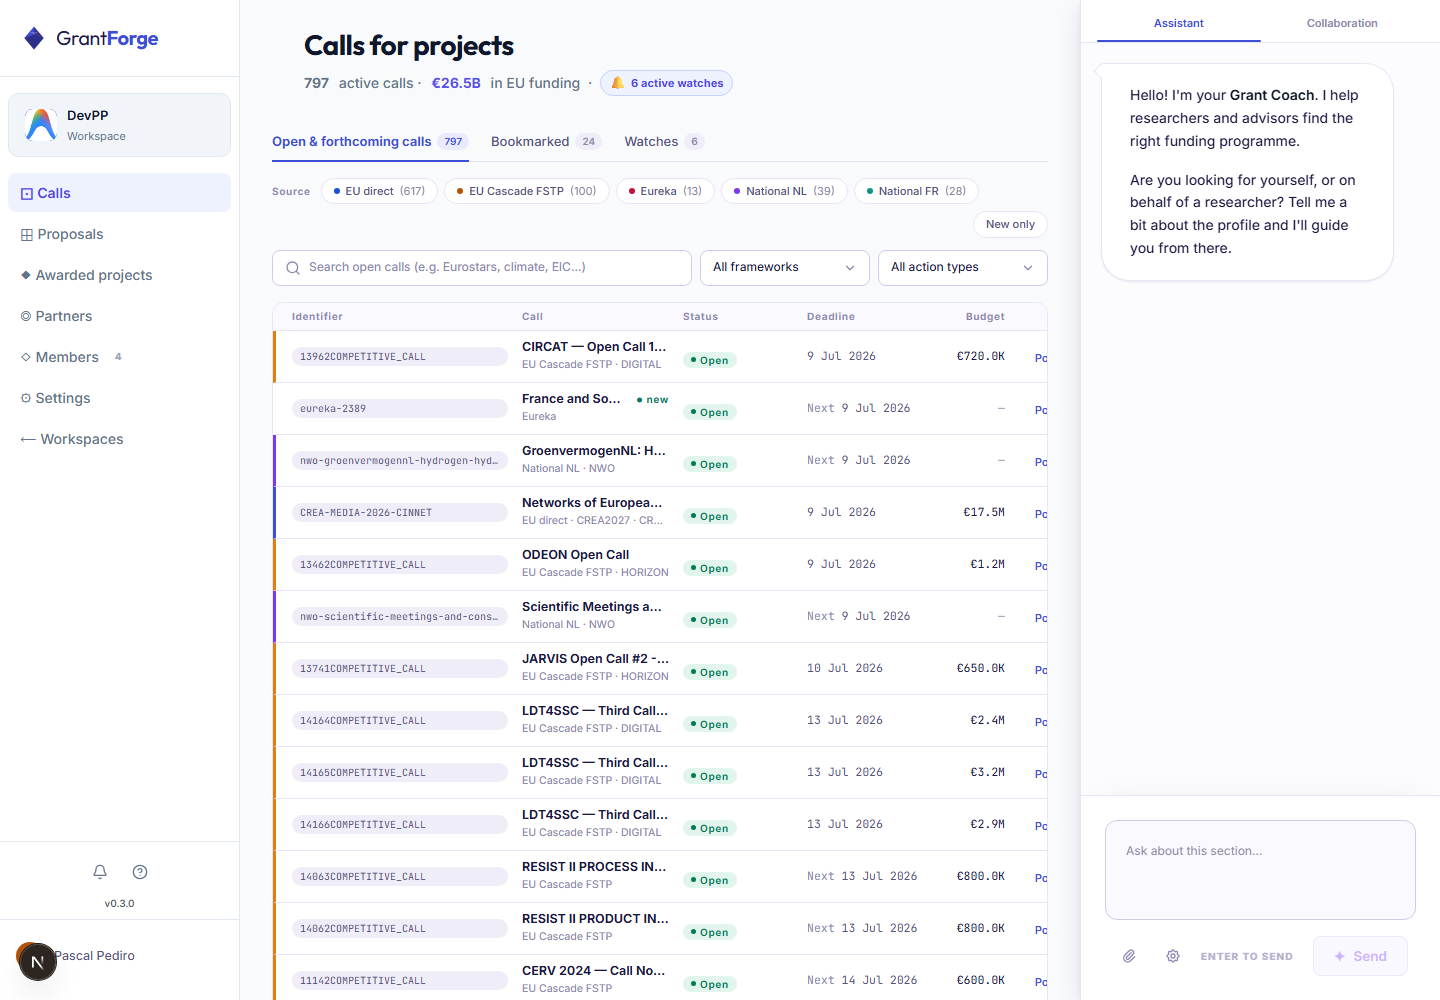Sort by Deadline column header
The image size is (1440, 1000).
click(x=831, y=317)
